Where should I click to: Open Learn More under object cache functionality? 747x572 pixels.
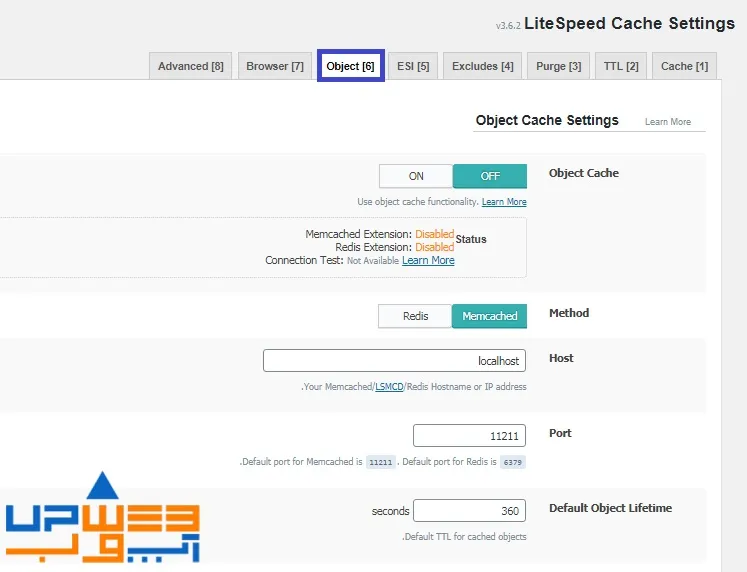[x=504, y=202]
